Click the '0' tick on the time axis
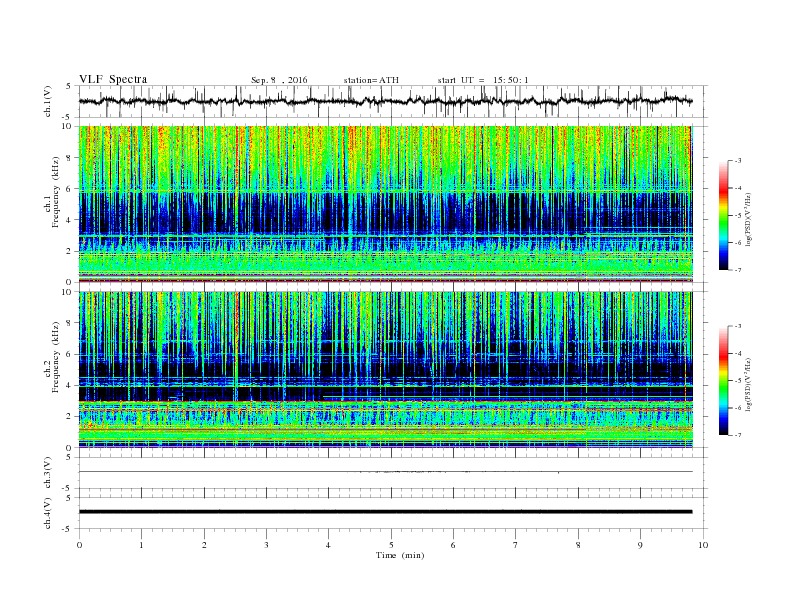Viewport: 792px width, 612px height. pyautogui.click(x=79, y=545)
